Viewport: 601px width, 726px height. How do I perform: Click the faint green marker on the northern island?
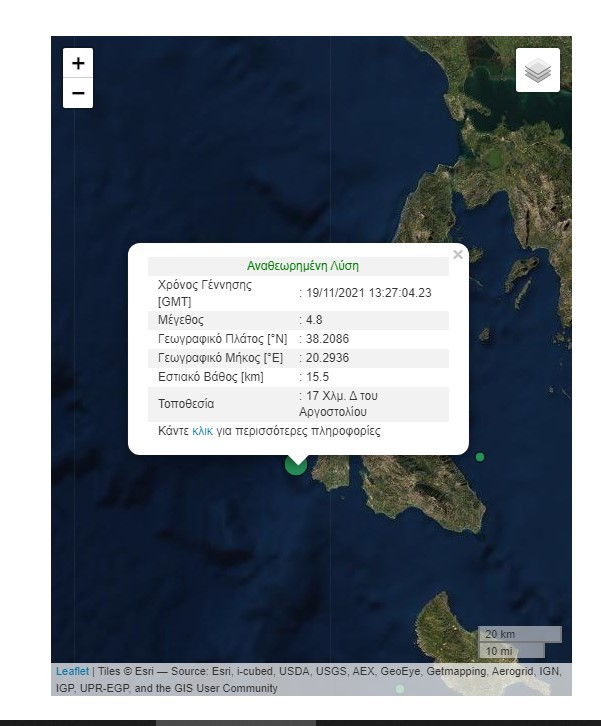492,157
